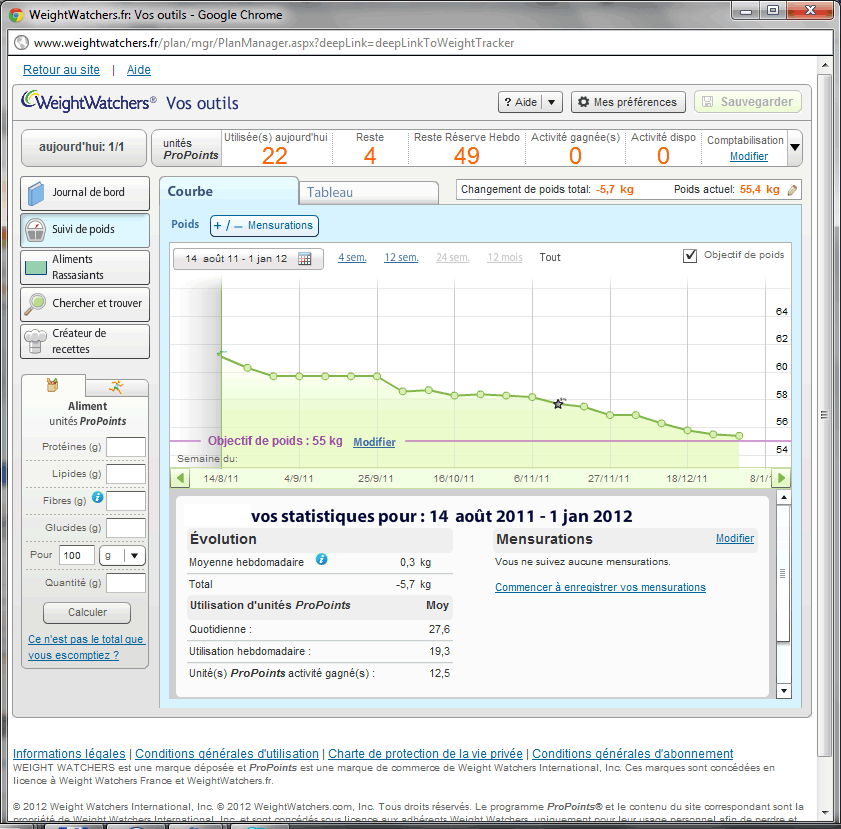Click the Moyenne hebdomadaire info icon
The height and width of the screenshot is (829, 841).
321,559
